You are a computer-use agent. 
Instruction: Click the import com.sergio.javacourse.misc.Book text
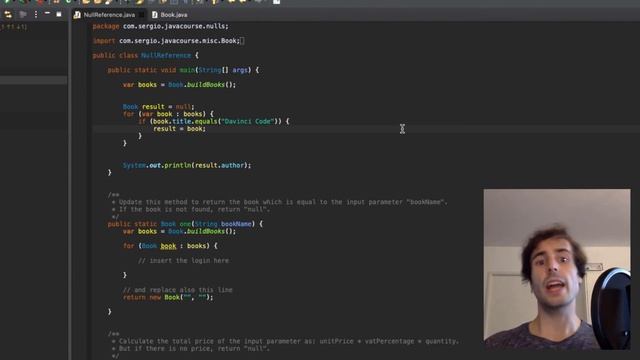[x=166, y=41]
